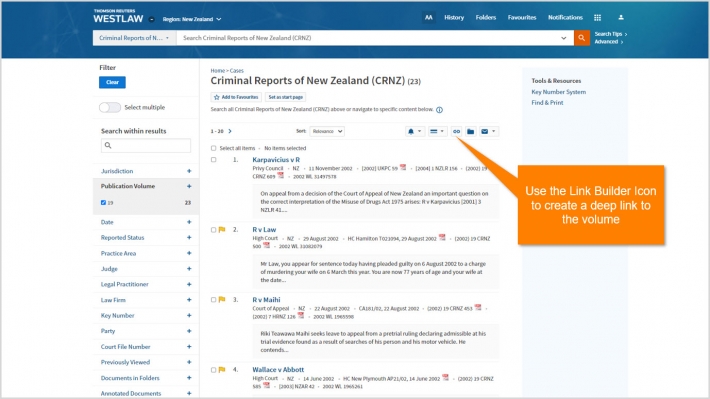Tick the checkbox for R v Law
This screenshot has height=399, width=710.
click(x=213, y=230)
